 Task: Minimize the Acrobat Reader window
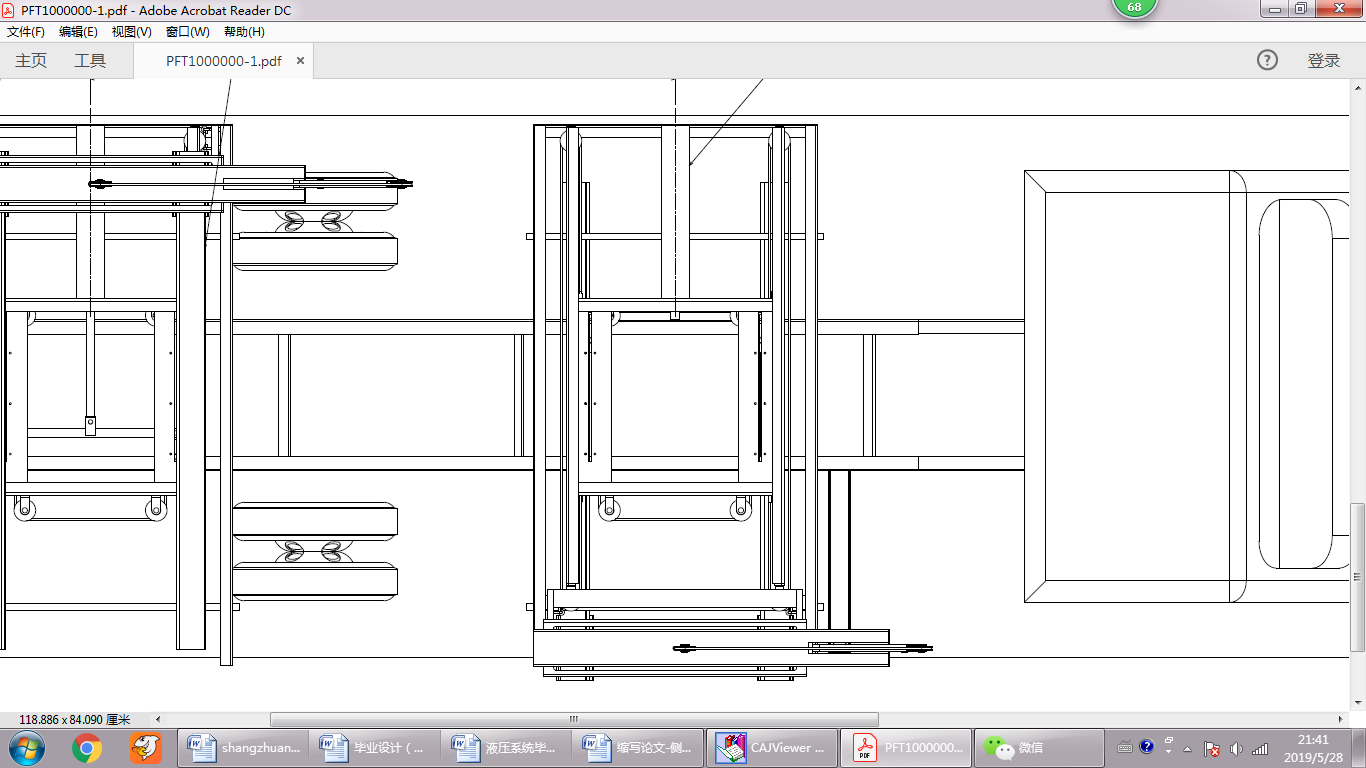click(x=1273, y=9)
